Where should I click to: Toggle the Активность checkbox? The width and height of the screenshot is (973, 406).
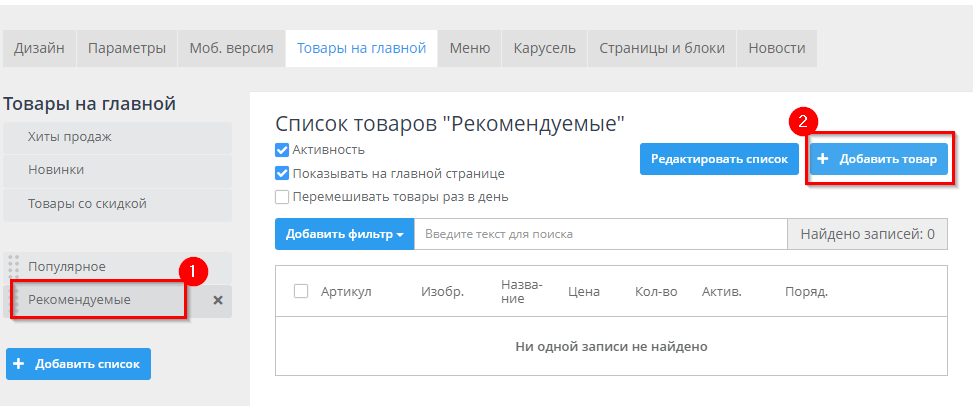click(282, 150)
